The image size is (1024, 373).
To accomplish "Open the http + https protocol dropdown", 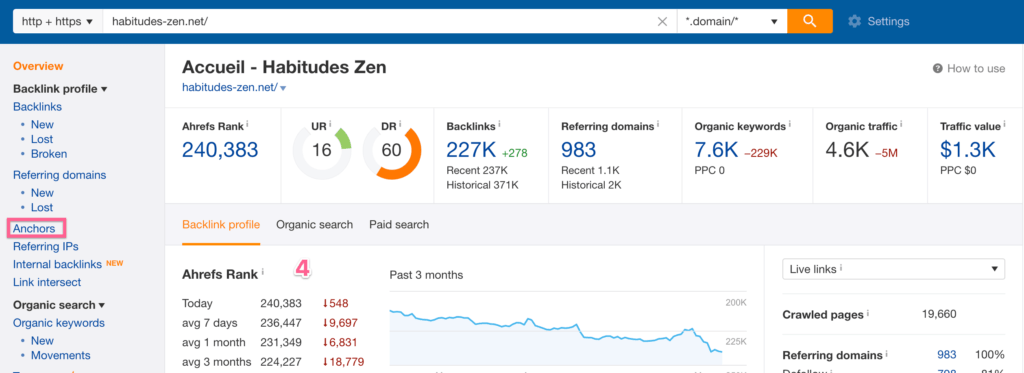I will (x=57, y=22).
